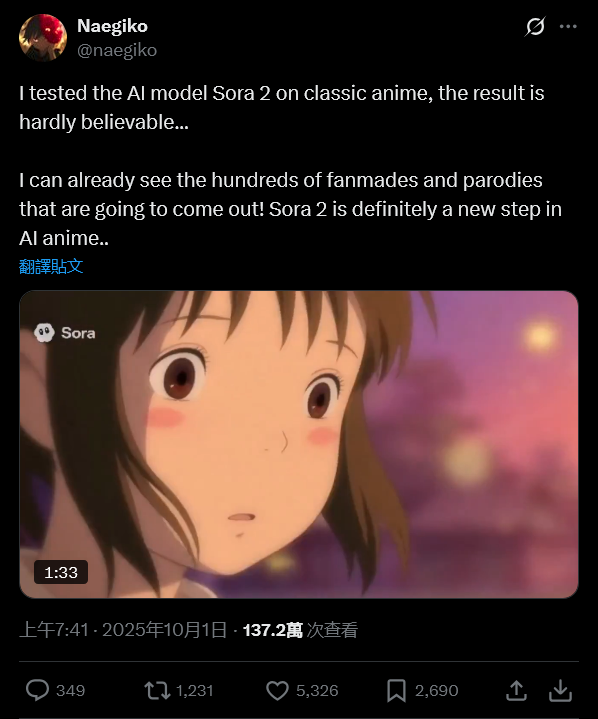Viewport: 598px width, 719px height.
Task: Click the Sora watermark logo in video
Action: tap(65, 332)
